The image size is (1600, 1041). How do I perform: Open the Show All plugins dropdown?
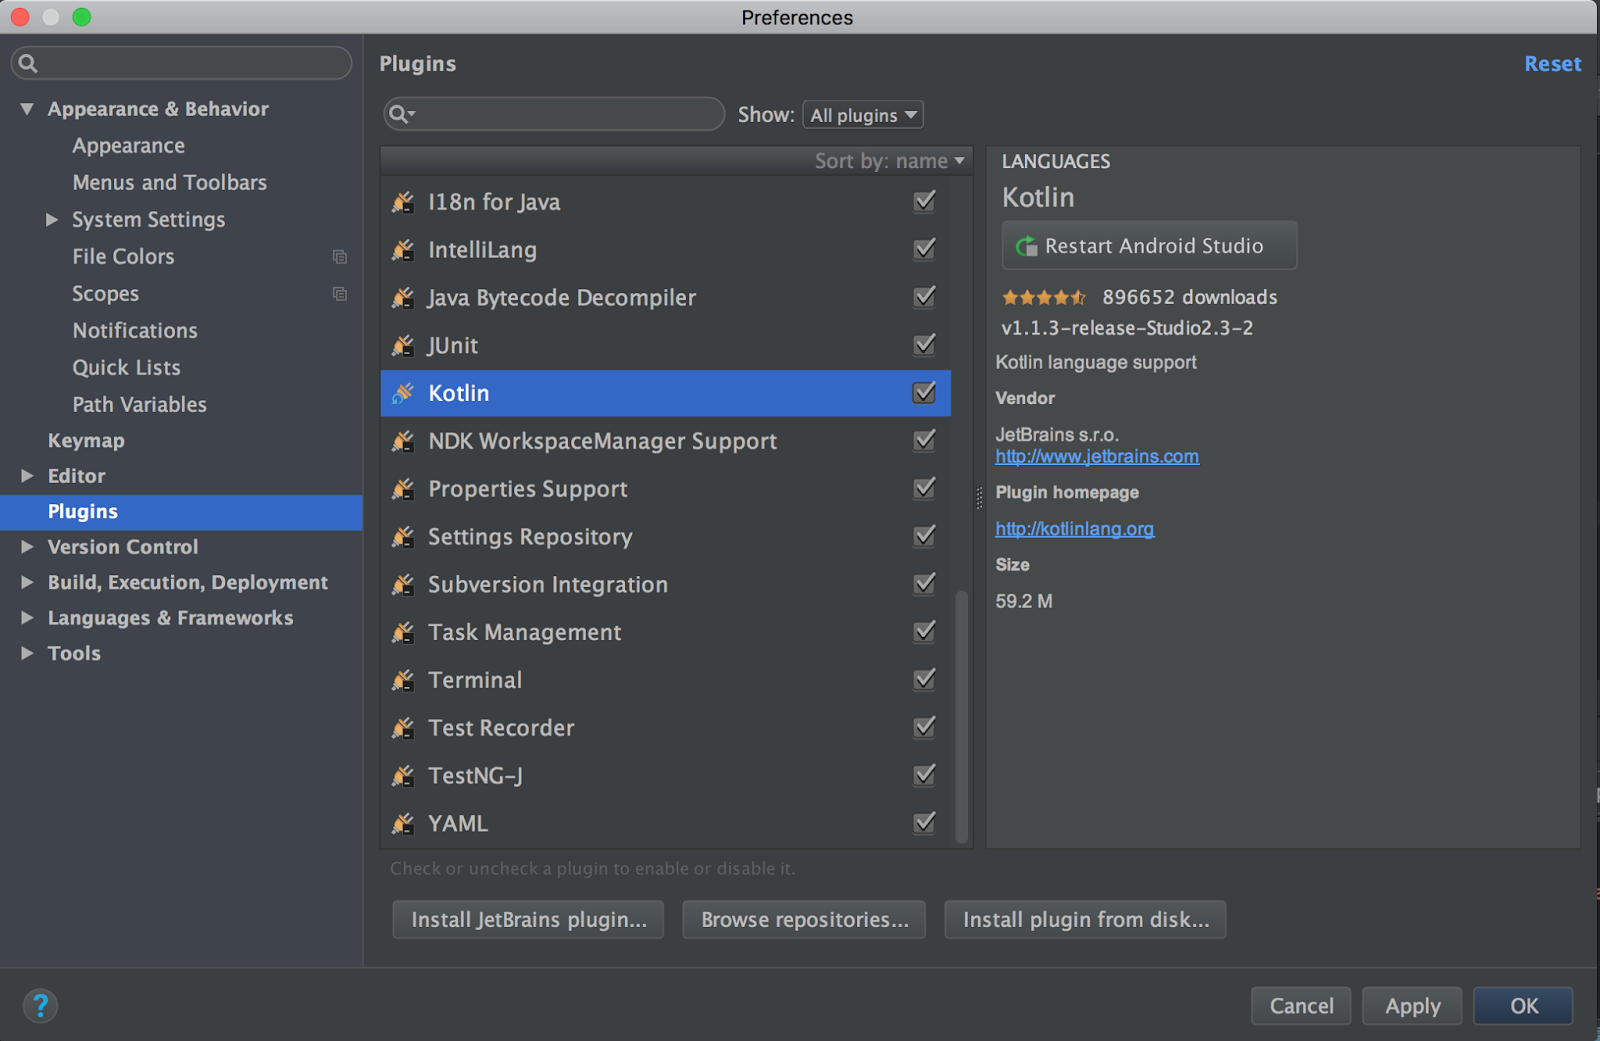pyautogui.click(x=862, y=114)
